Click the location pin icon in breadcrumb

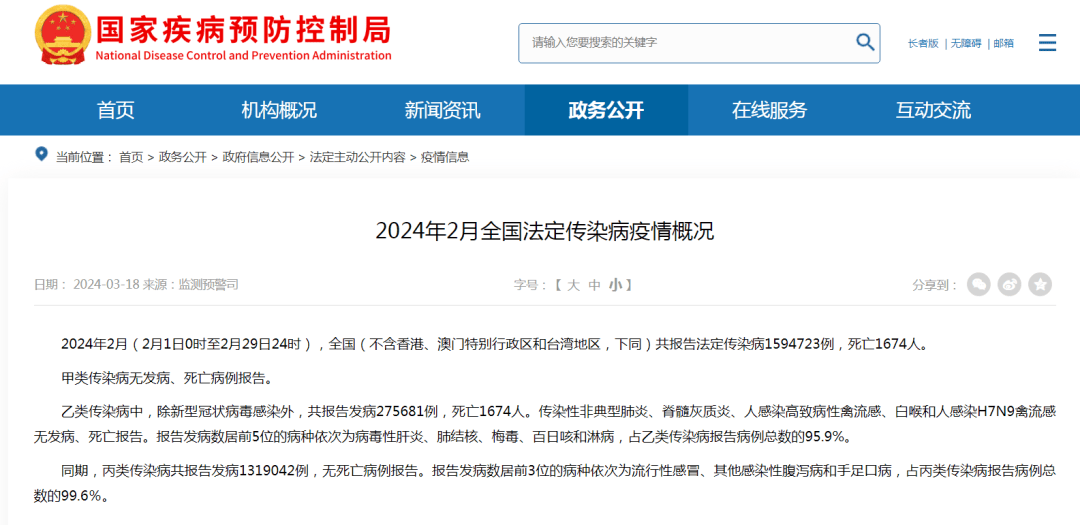coord(41,155)
